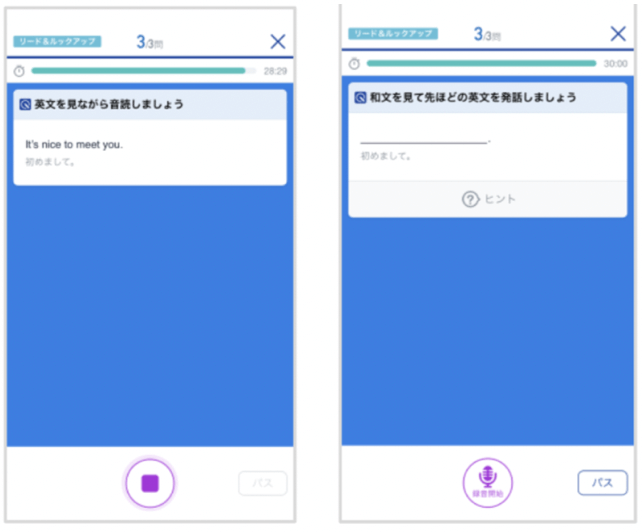Tap the greyed-out パス button on left screen
The height and width of the screenshot is (532, 642).
[262, 483]
